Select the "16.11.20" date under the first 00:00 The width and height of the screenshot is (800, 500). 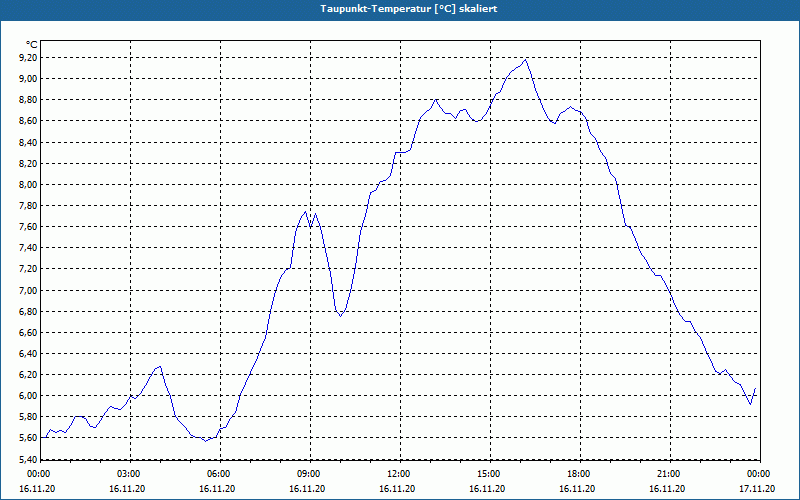pyautogui.click(x=37, y=489)
